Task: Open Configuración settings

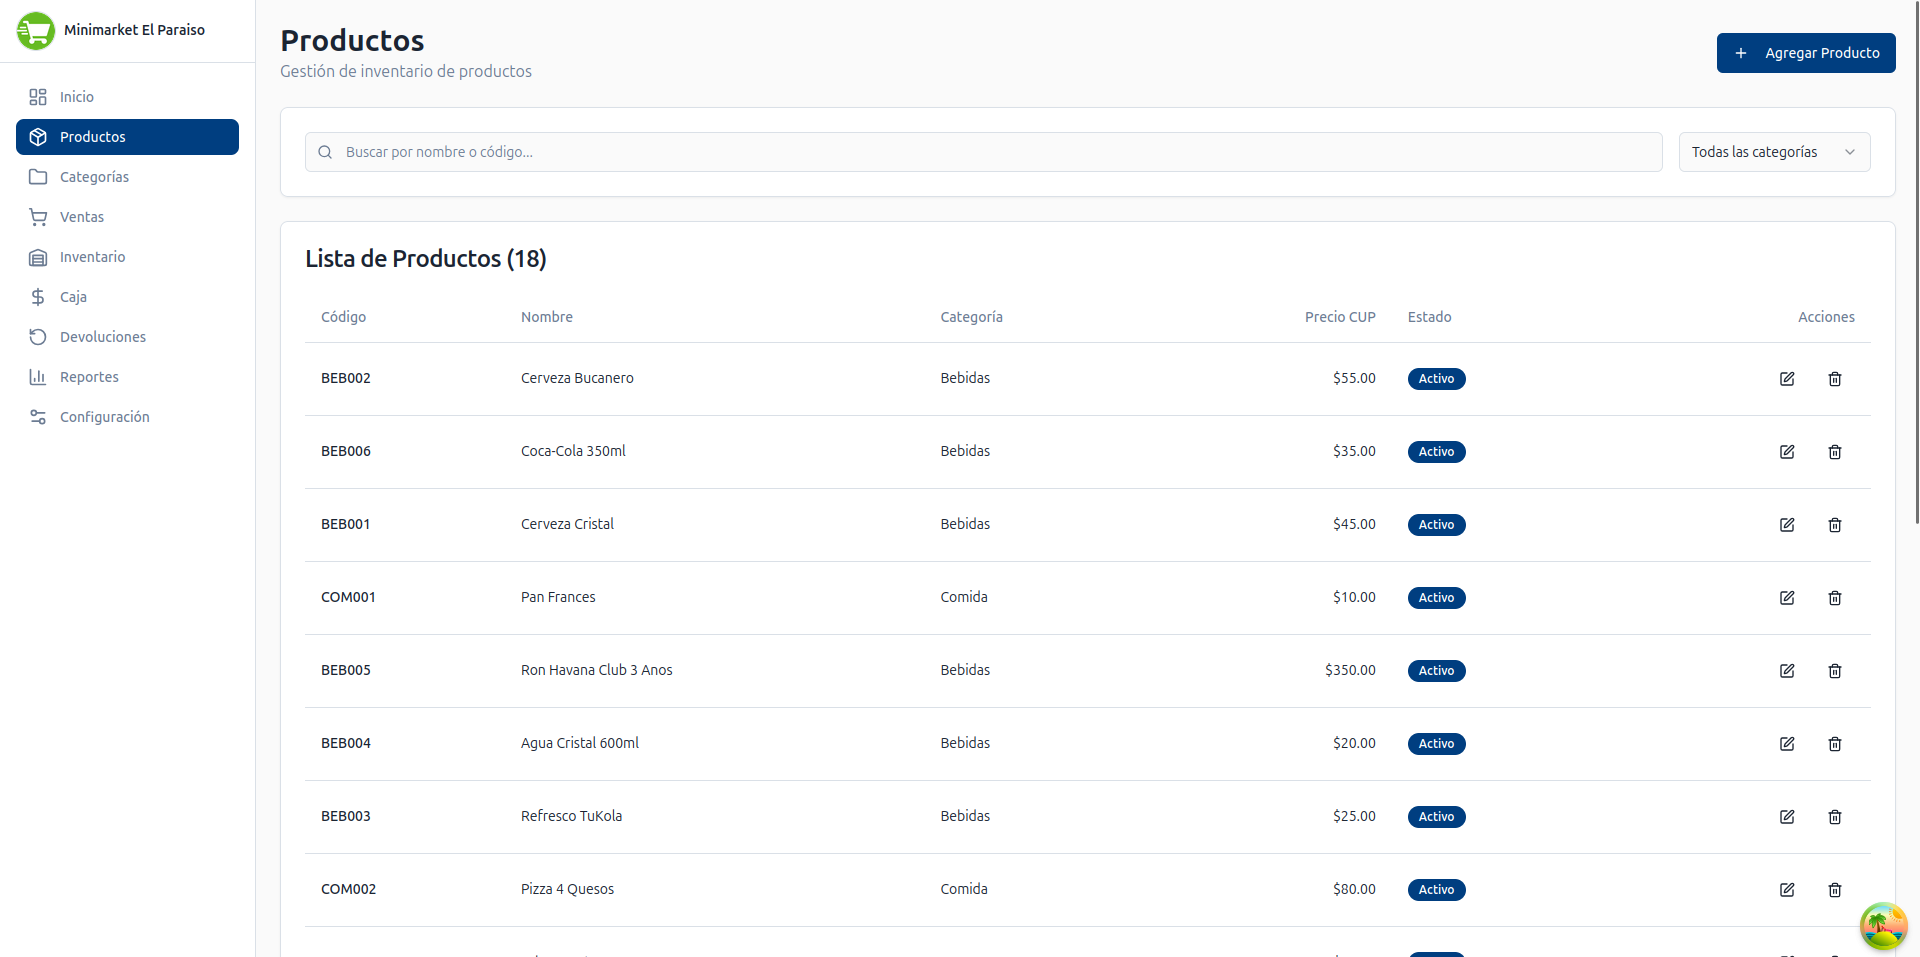Action: (127, 417)
